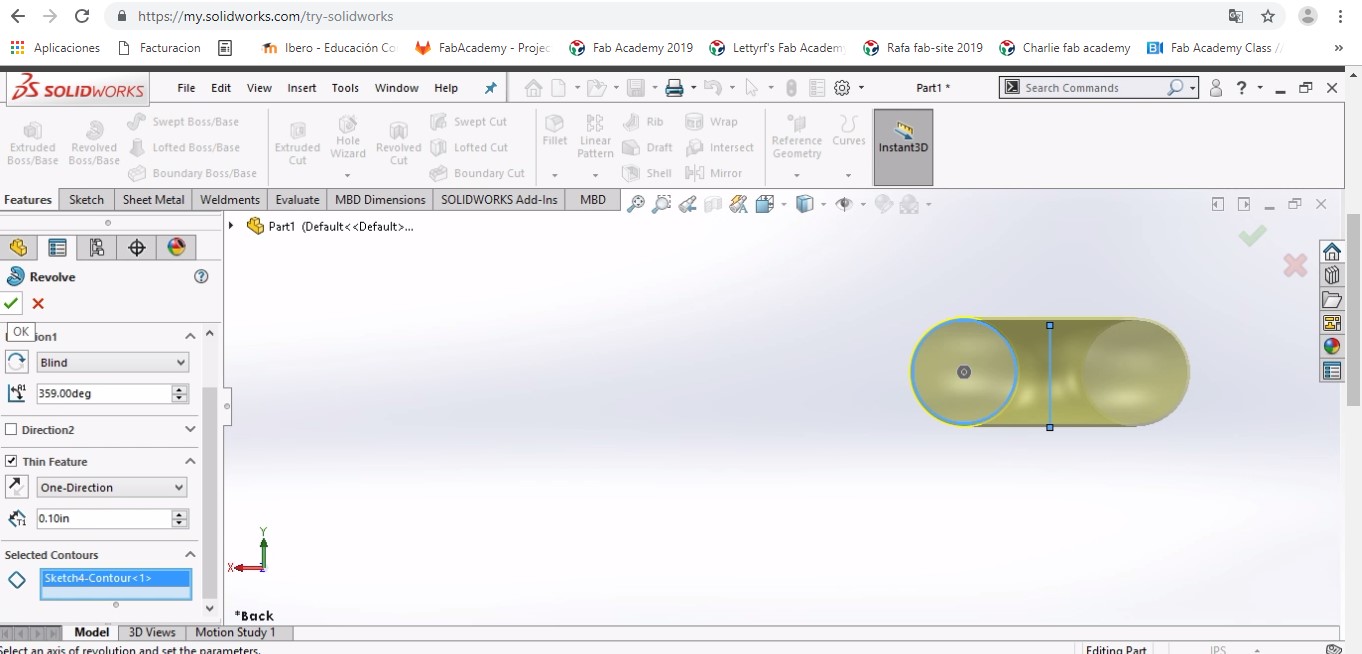
Task: Switch to the 3D Views tab
Action: [x=152, y=632]
